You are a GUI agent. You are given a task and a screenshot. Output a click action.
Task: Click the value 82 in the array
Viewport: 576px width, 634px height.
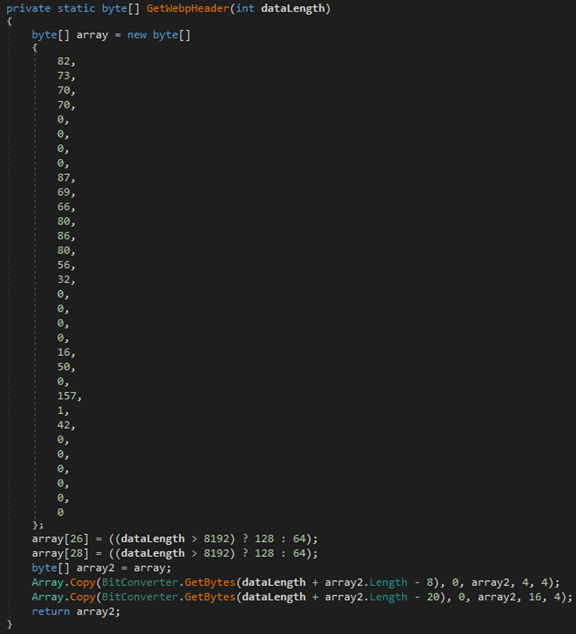click(63, 61)
